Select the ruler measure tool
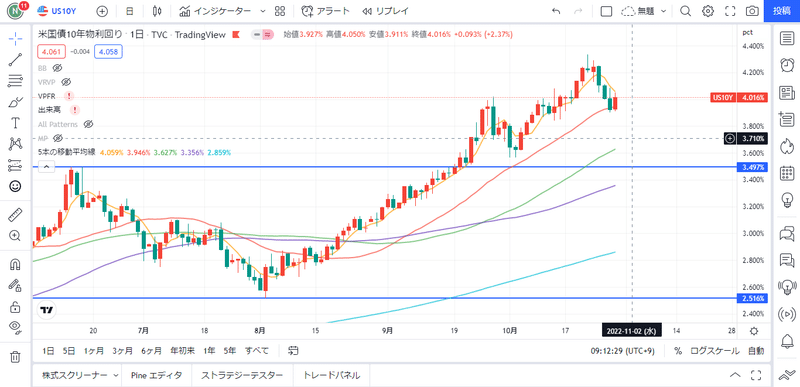The width and height of the screenshot is (800, 387). pyautogui.click(x=15, y=215)
